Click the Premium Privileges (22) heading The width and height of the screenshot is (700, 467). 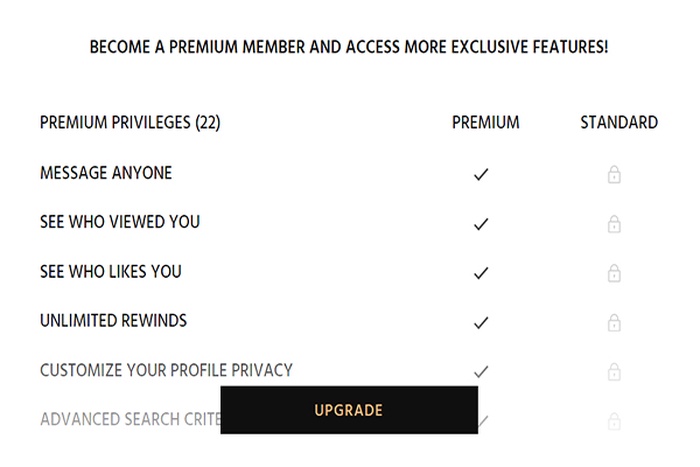click(x=130, y=123)
